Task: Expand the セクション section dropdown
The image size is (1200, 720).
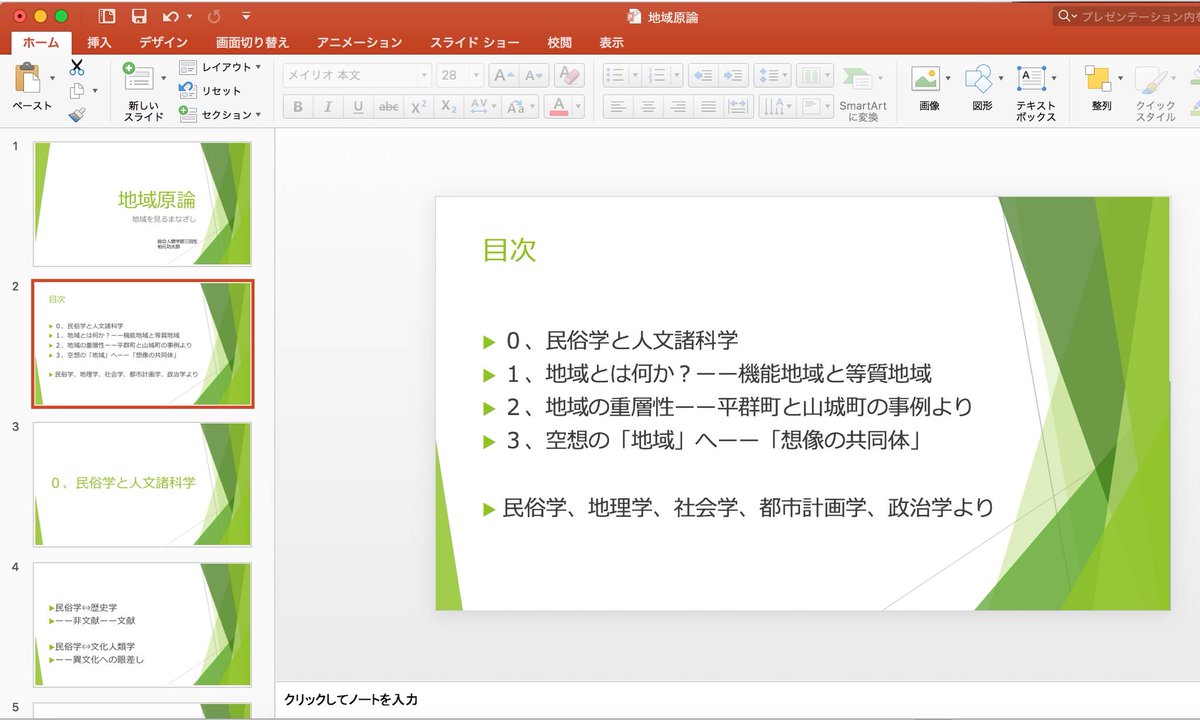Action: pyautogui.click(x=258, y=115)
